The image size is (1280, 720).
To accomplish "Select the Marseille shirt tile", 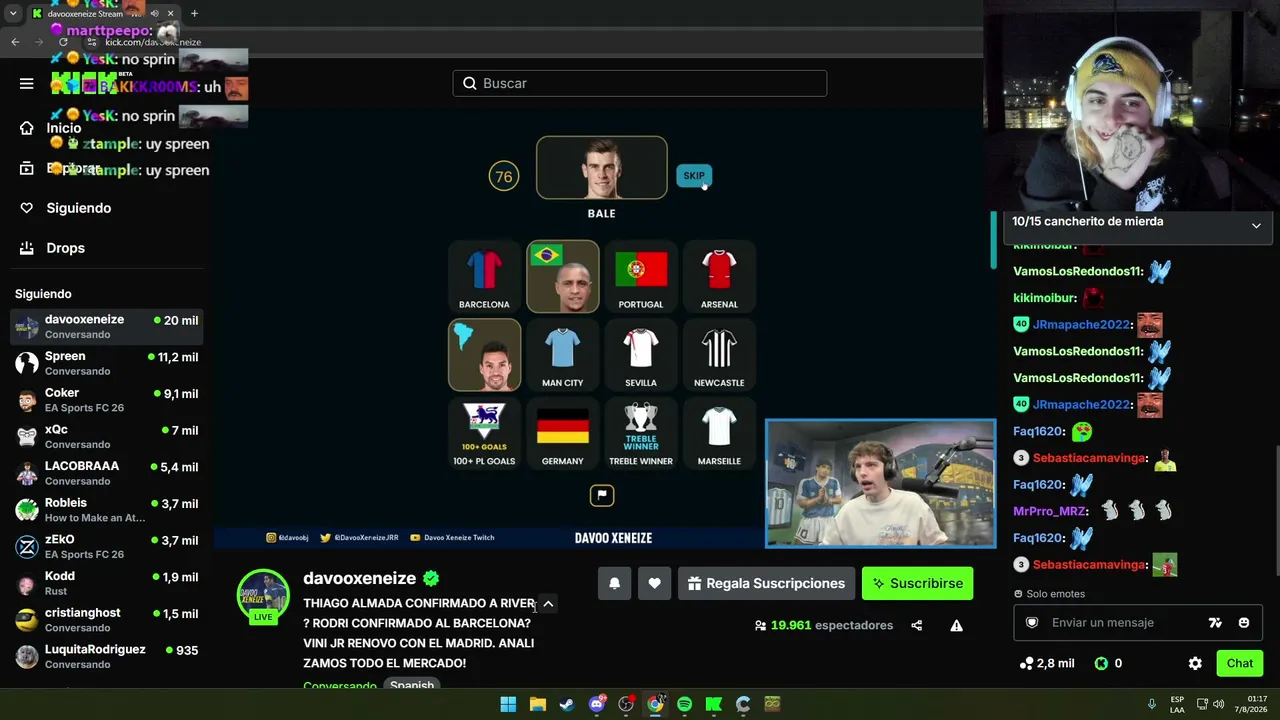I will tap(719, 434).
